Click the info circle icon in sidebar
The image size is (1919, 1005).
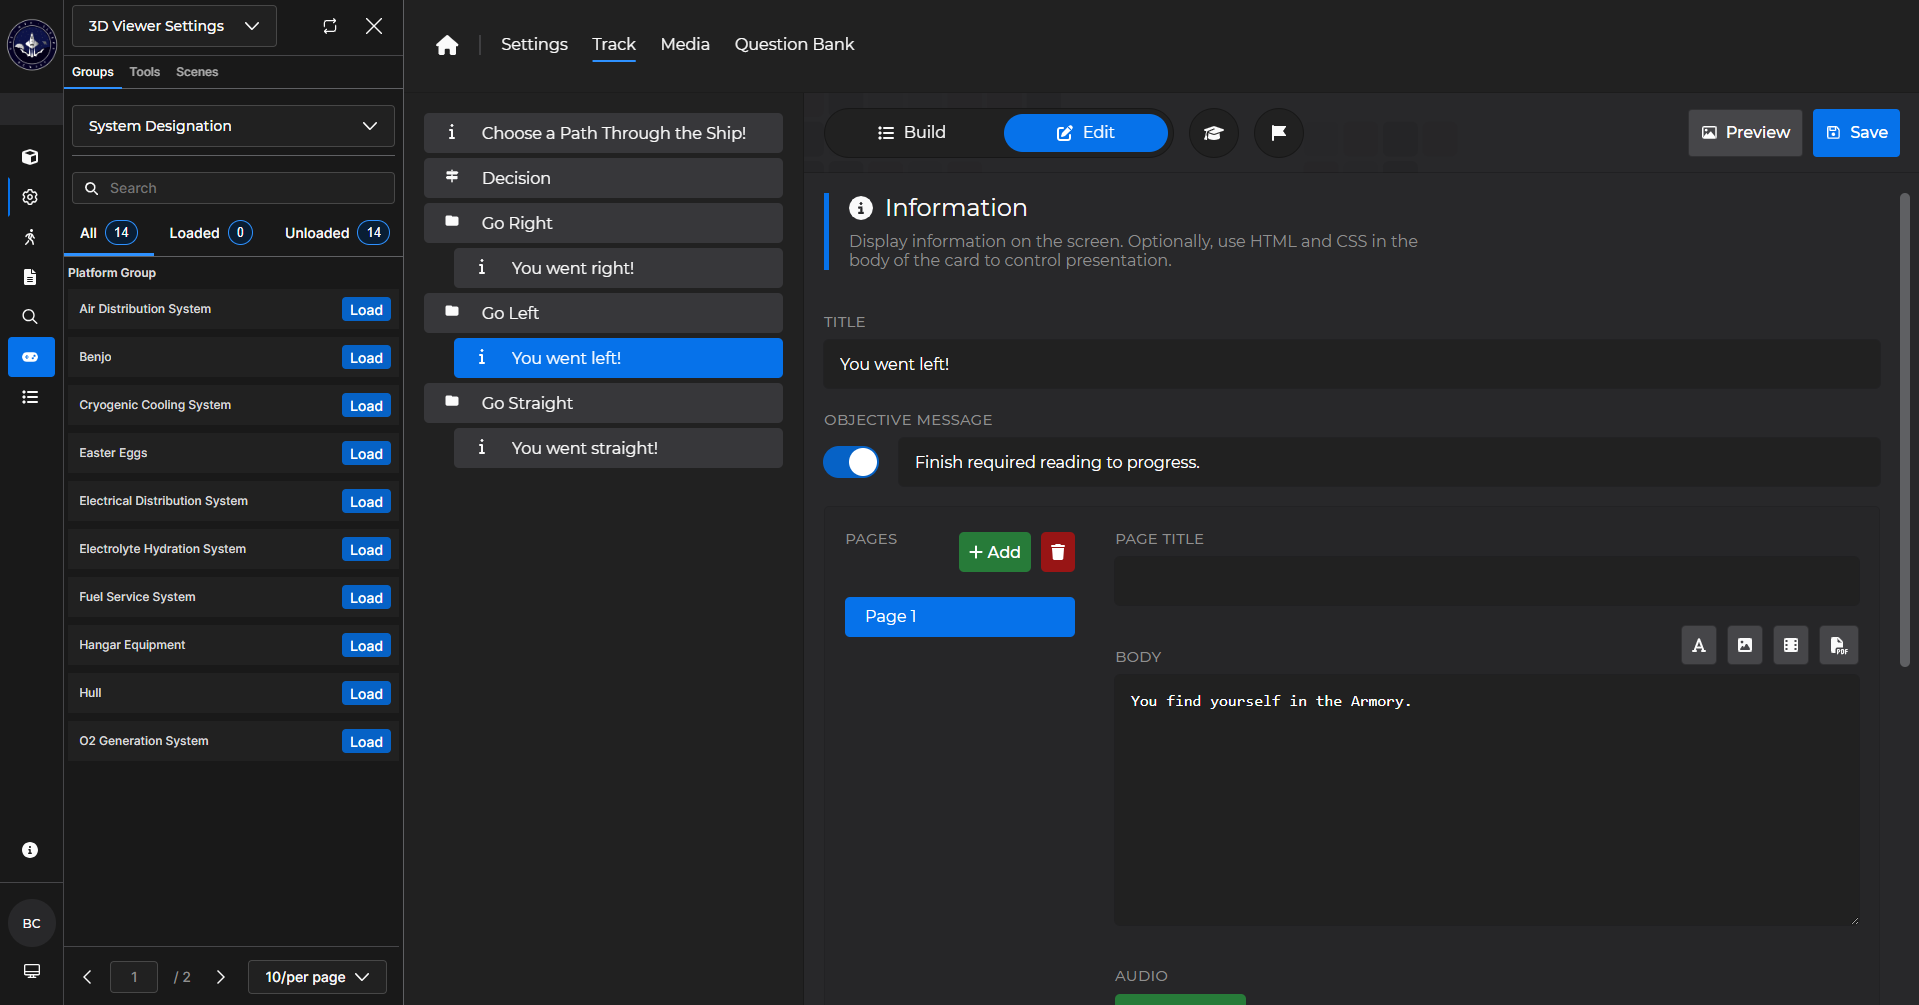[30, 850]
